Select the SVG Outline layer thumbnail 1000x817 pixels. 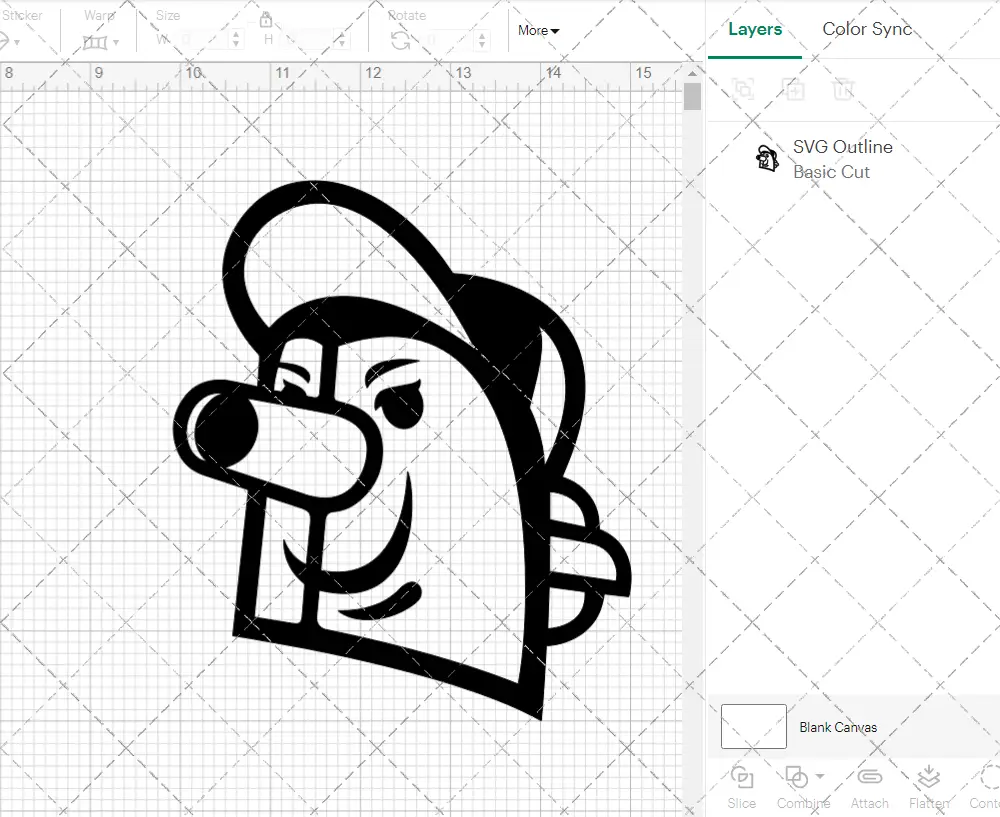[x=767, y=159]
